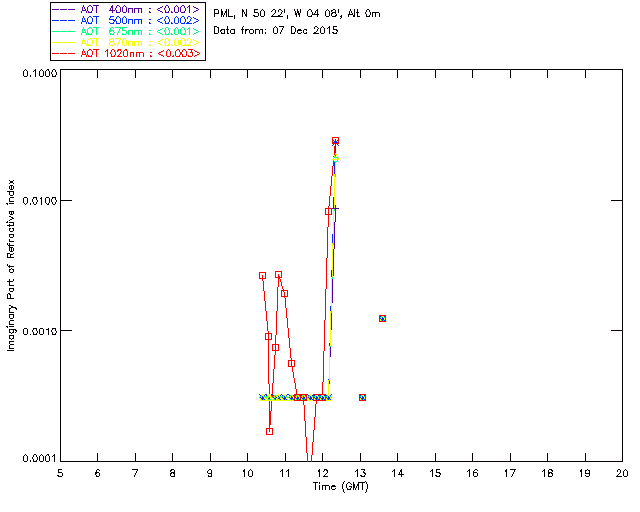
Task: Select the isolated data point near 13.6 GMT
Action: (382, 318)
